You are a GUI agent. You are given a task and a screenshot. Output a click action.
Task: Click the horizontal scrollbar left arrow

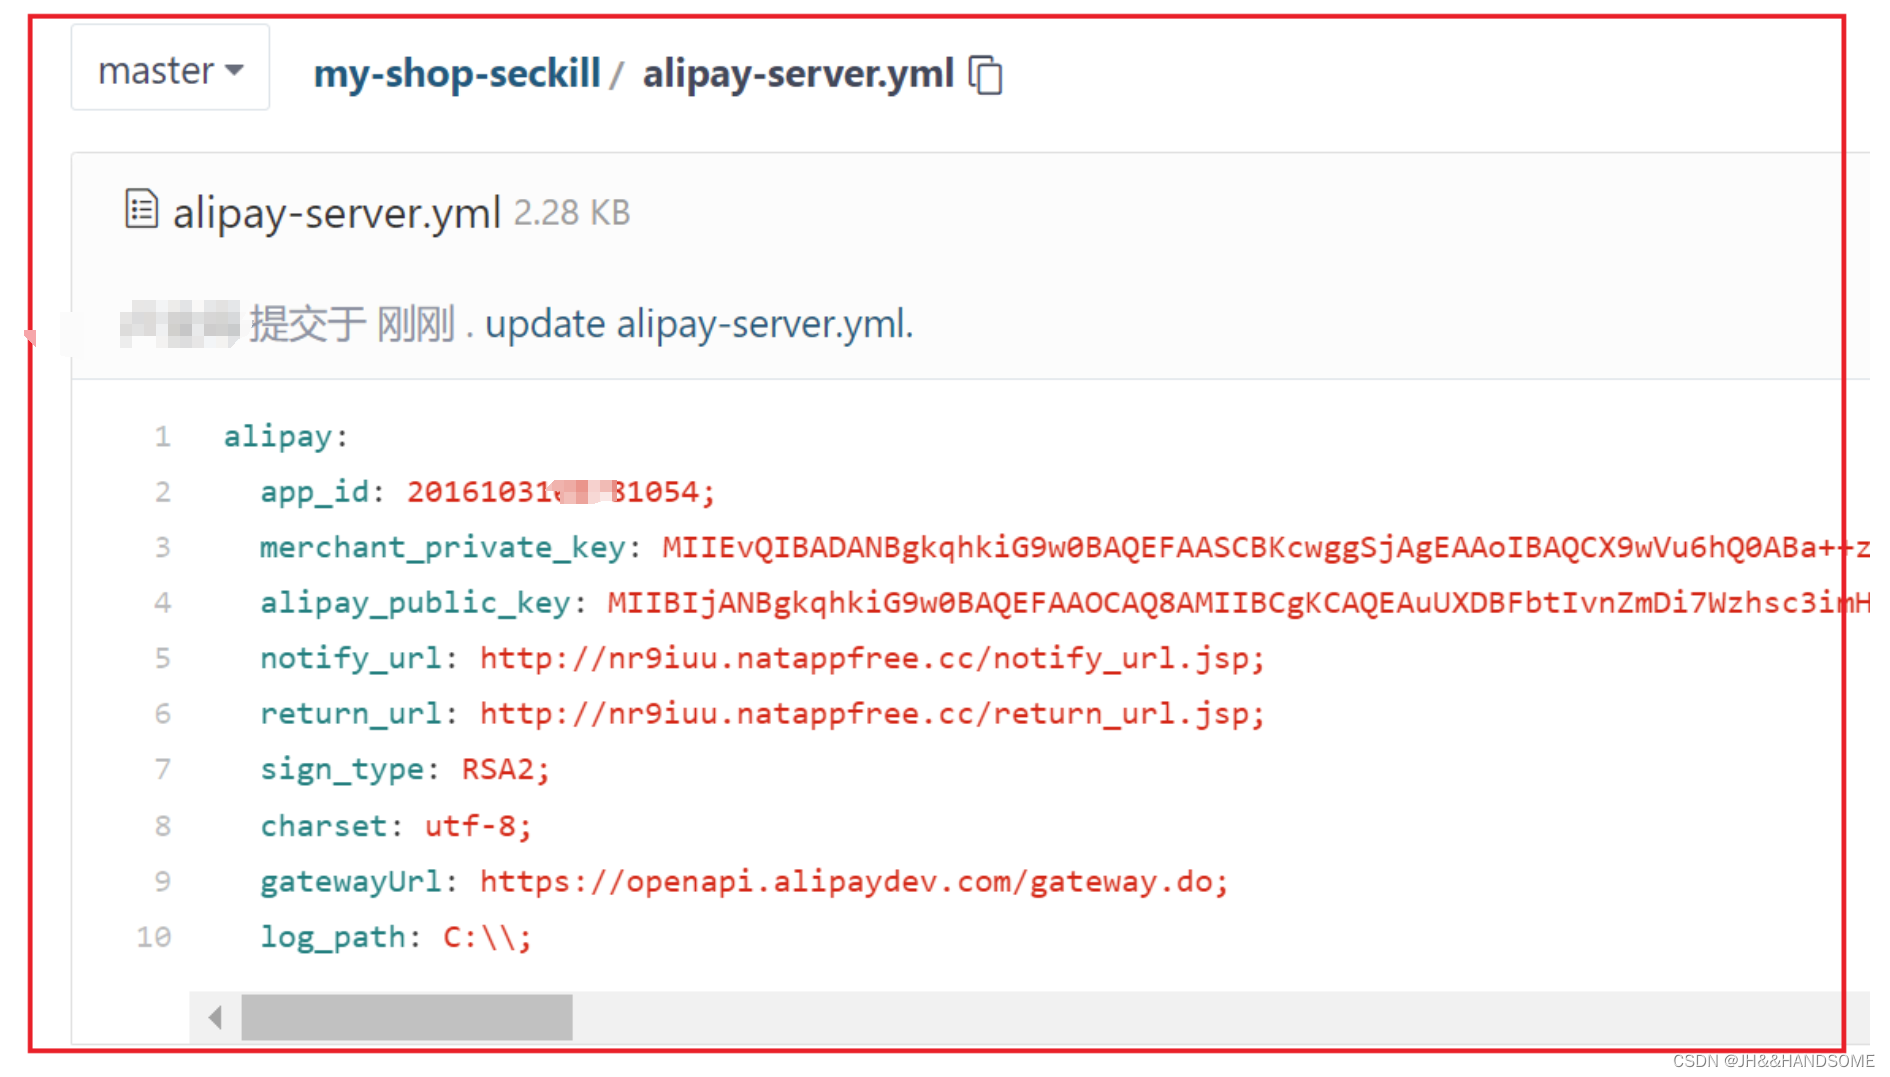(215, 1017)
